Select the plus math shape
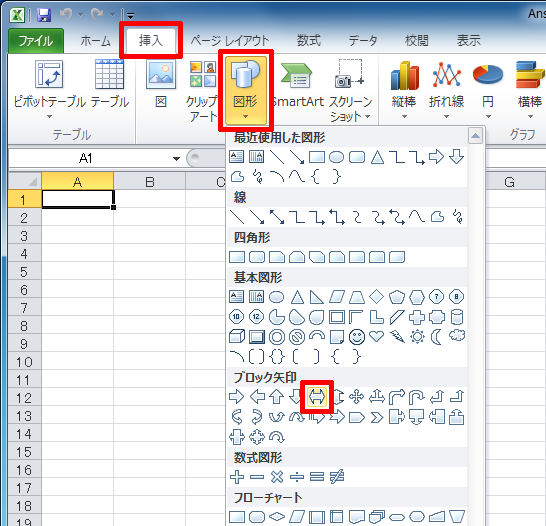The width and height of the screenshot is (546, 526). [x=237, y=477]
